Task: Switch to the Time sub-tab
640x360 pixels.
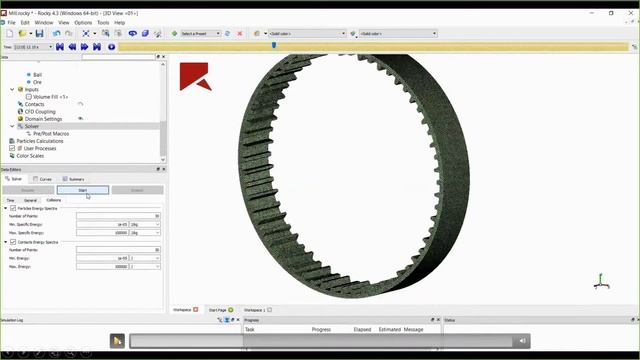Action: click(x=11, y=200)
